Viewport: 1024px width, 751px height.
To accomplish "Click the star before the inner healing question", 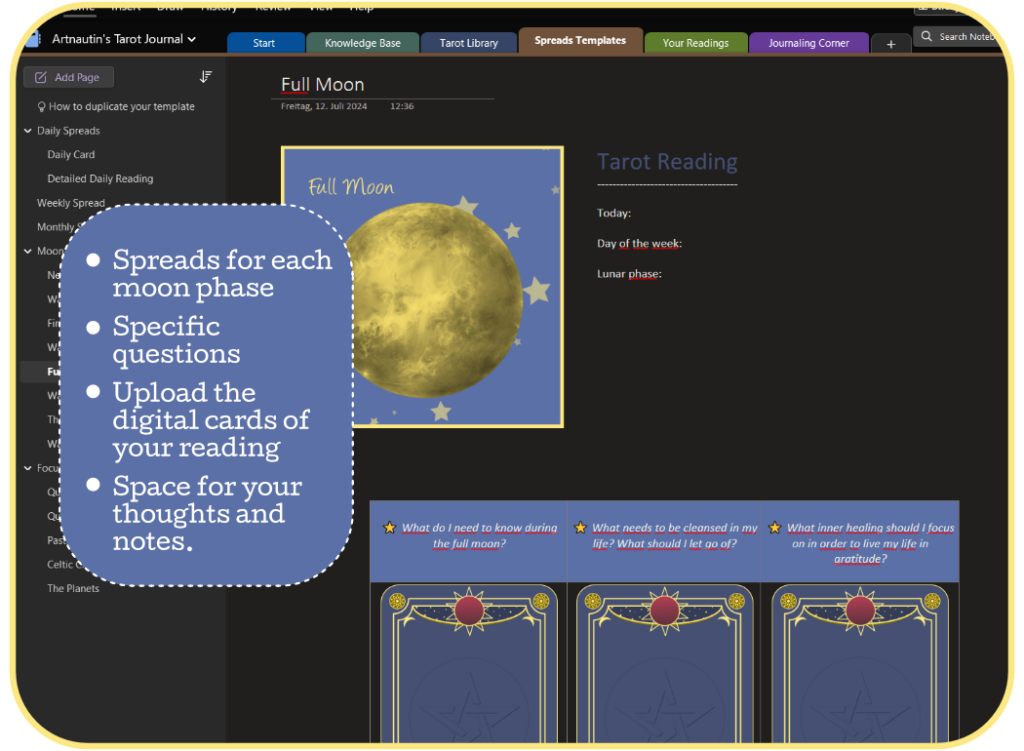I will [774, 528].
